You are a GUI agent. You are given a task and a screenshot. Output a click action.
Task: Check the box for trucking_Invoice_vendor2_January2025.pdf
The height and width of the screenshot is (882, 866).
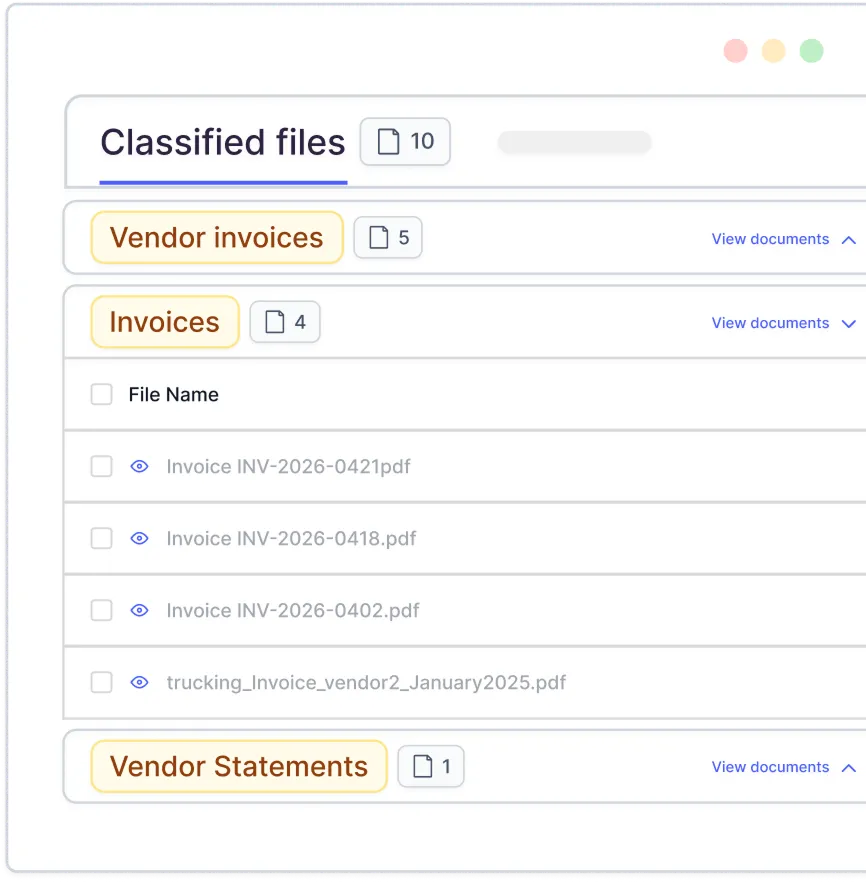point(102,682)
